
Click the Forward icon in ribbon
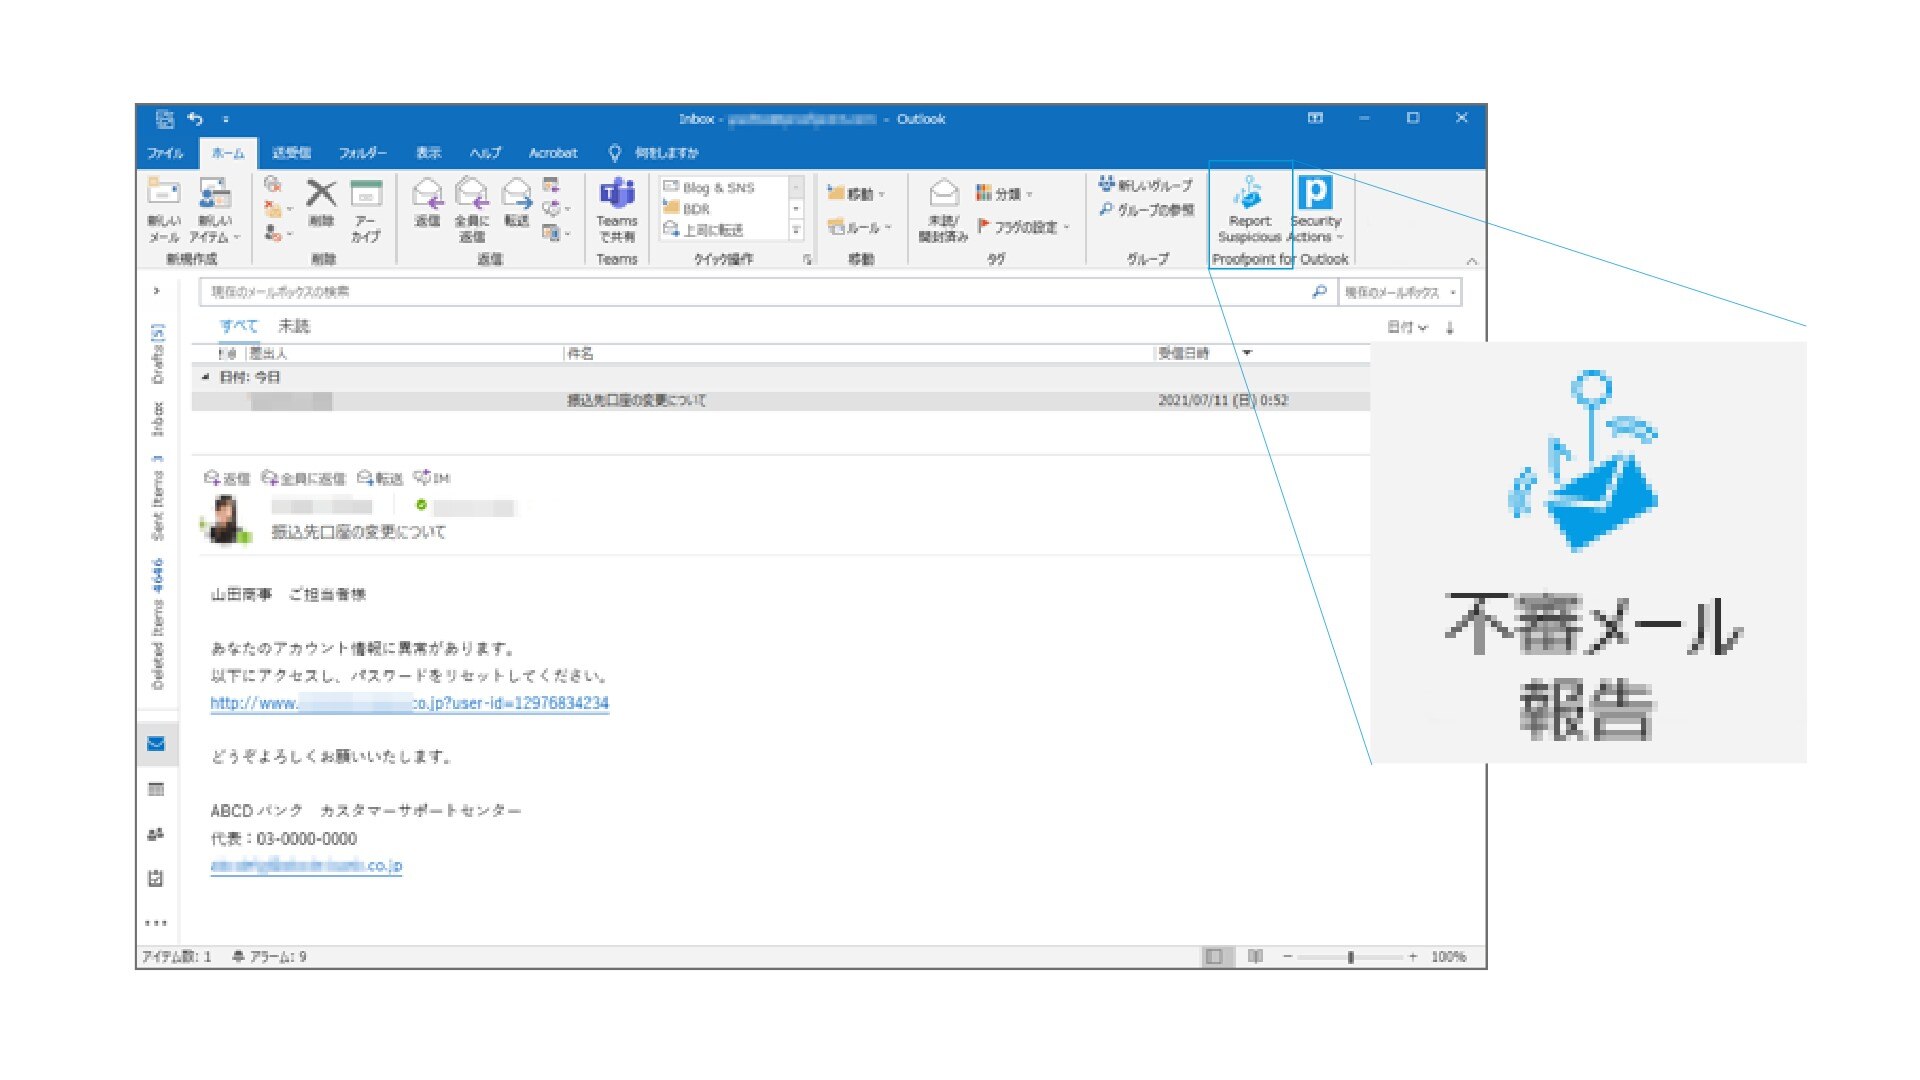[x=516, y=195]
